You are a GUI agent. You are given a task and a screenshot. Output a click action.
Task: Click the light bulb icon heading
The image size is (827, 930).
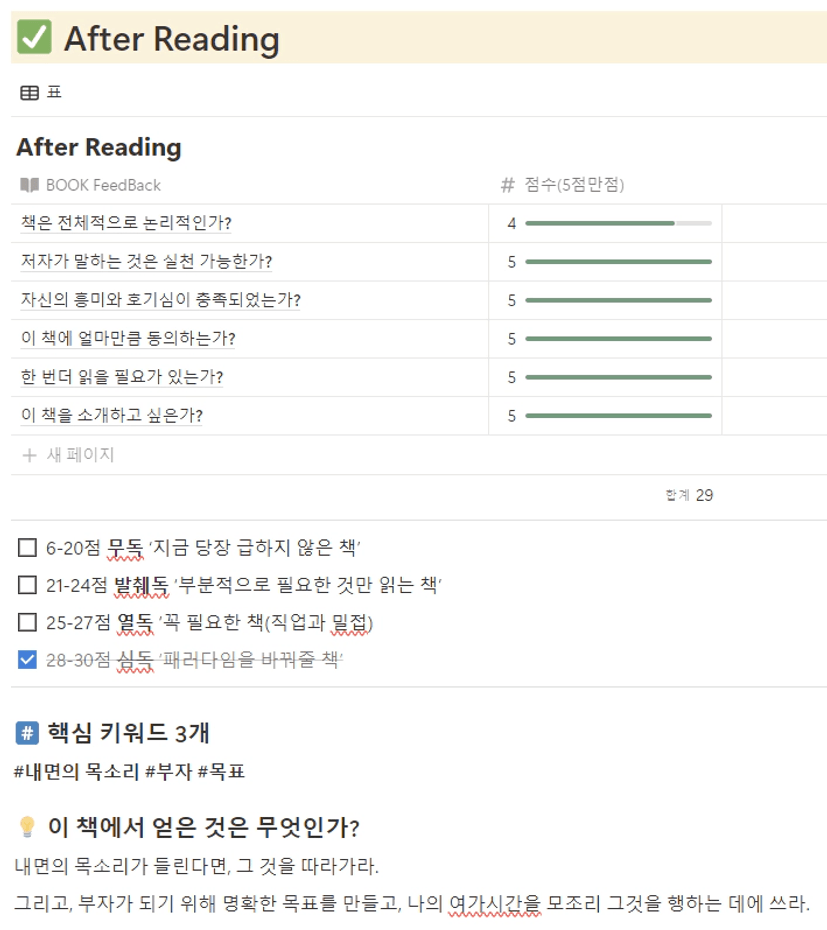(27, 826)
